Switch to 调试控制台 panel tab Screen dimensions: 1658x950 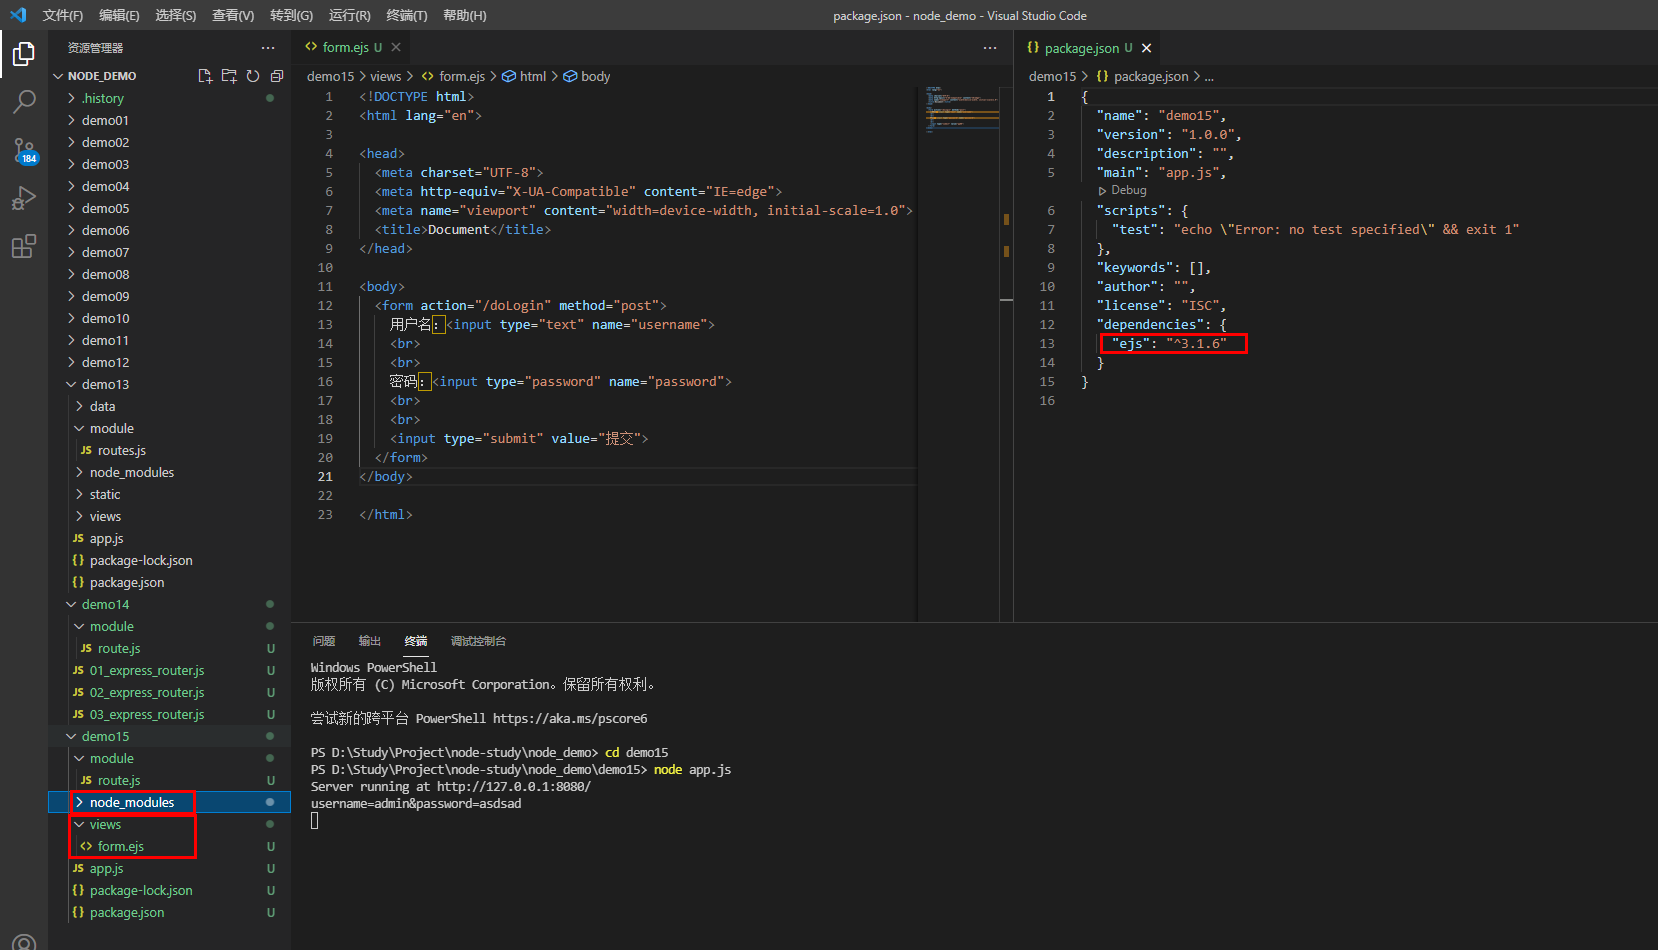tap(478, 641)
